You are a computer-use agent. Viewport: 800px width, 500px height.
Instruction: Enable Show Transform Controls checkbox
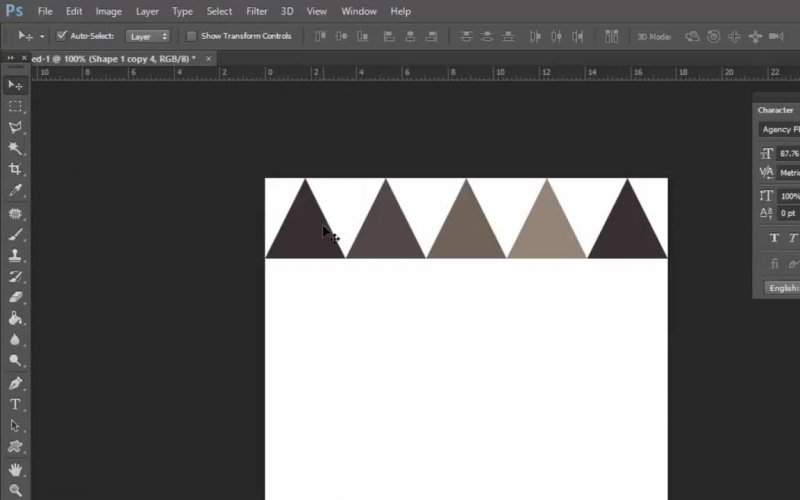[192, 36]
